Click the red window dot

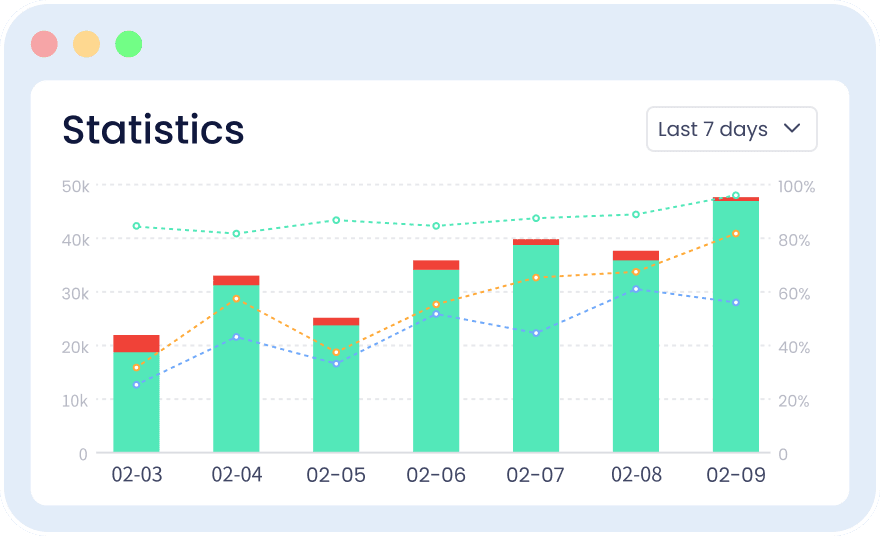coord(44,44)
